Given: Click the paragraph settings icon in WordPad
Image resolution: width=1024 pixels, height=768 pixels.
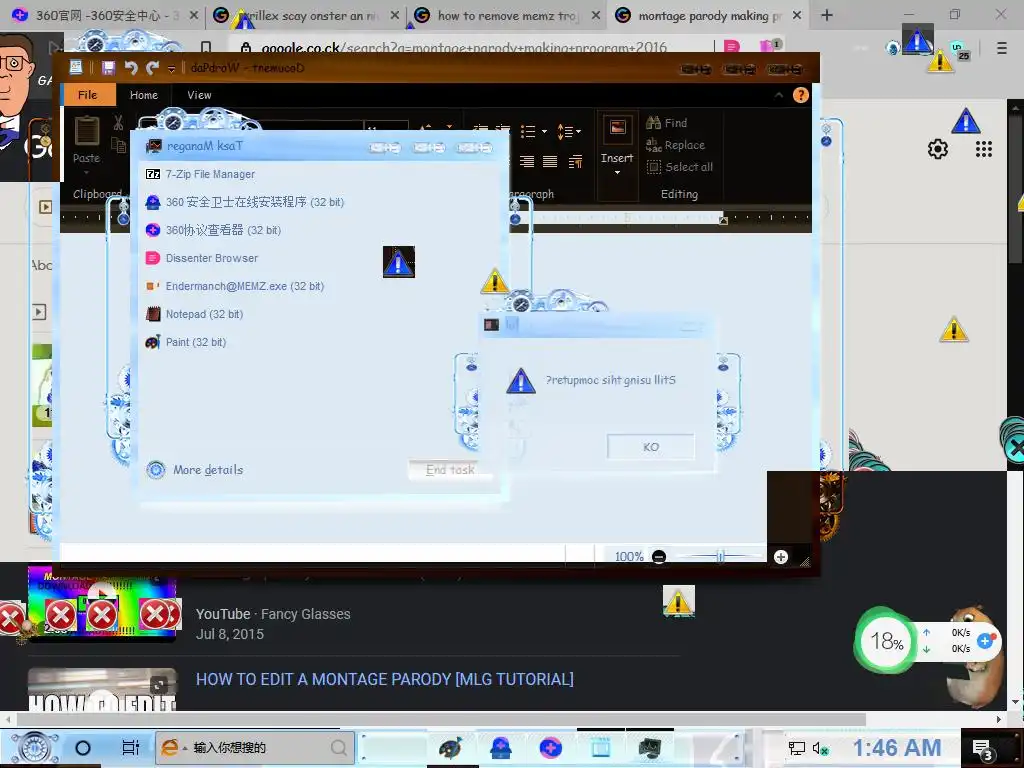Looking at the screenshot, I should click(x=575, y=161).
